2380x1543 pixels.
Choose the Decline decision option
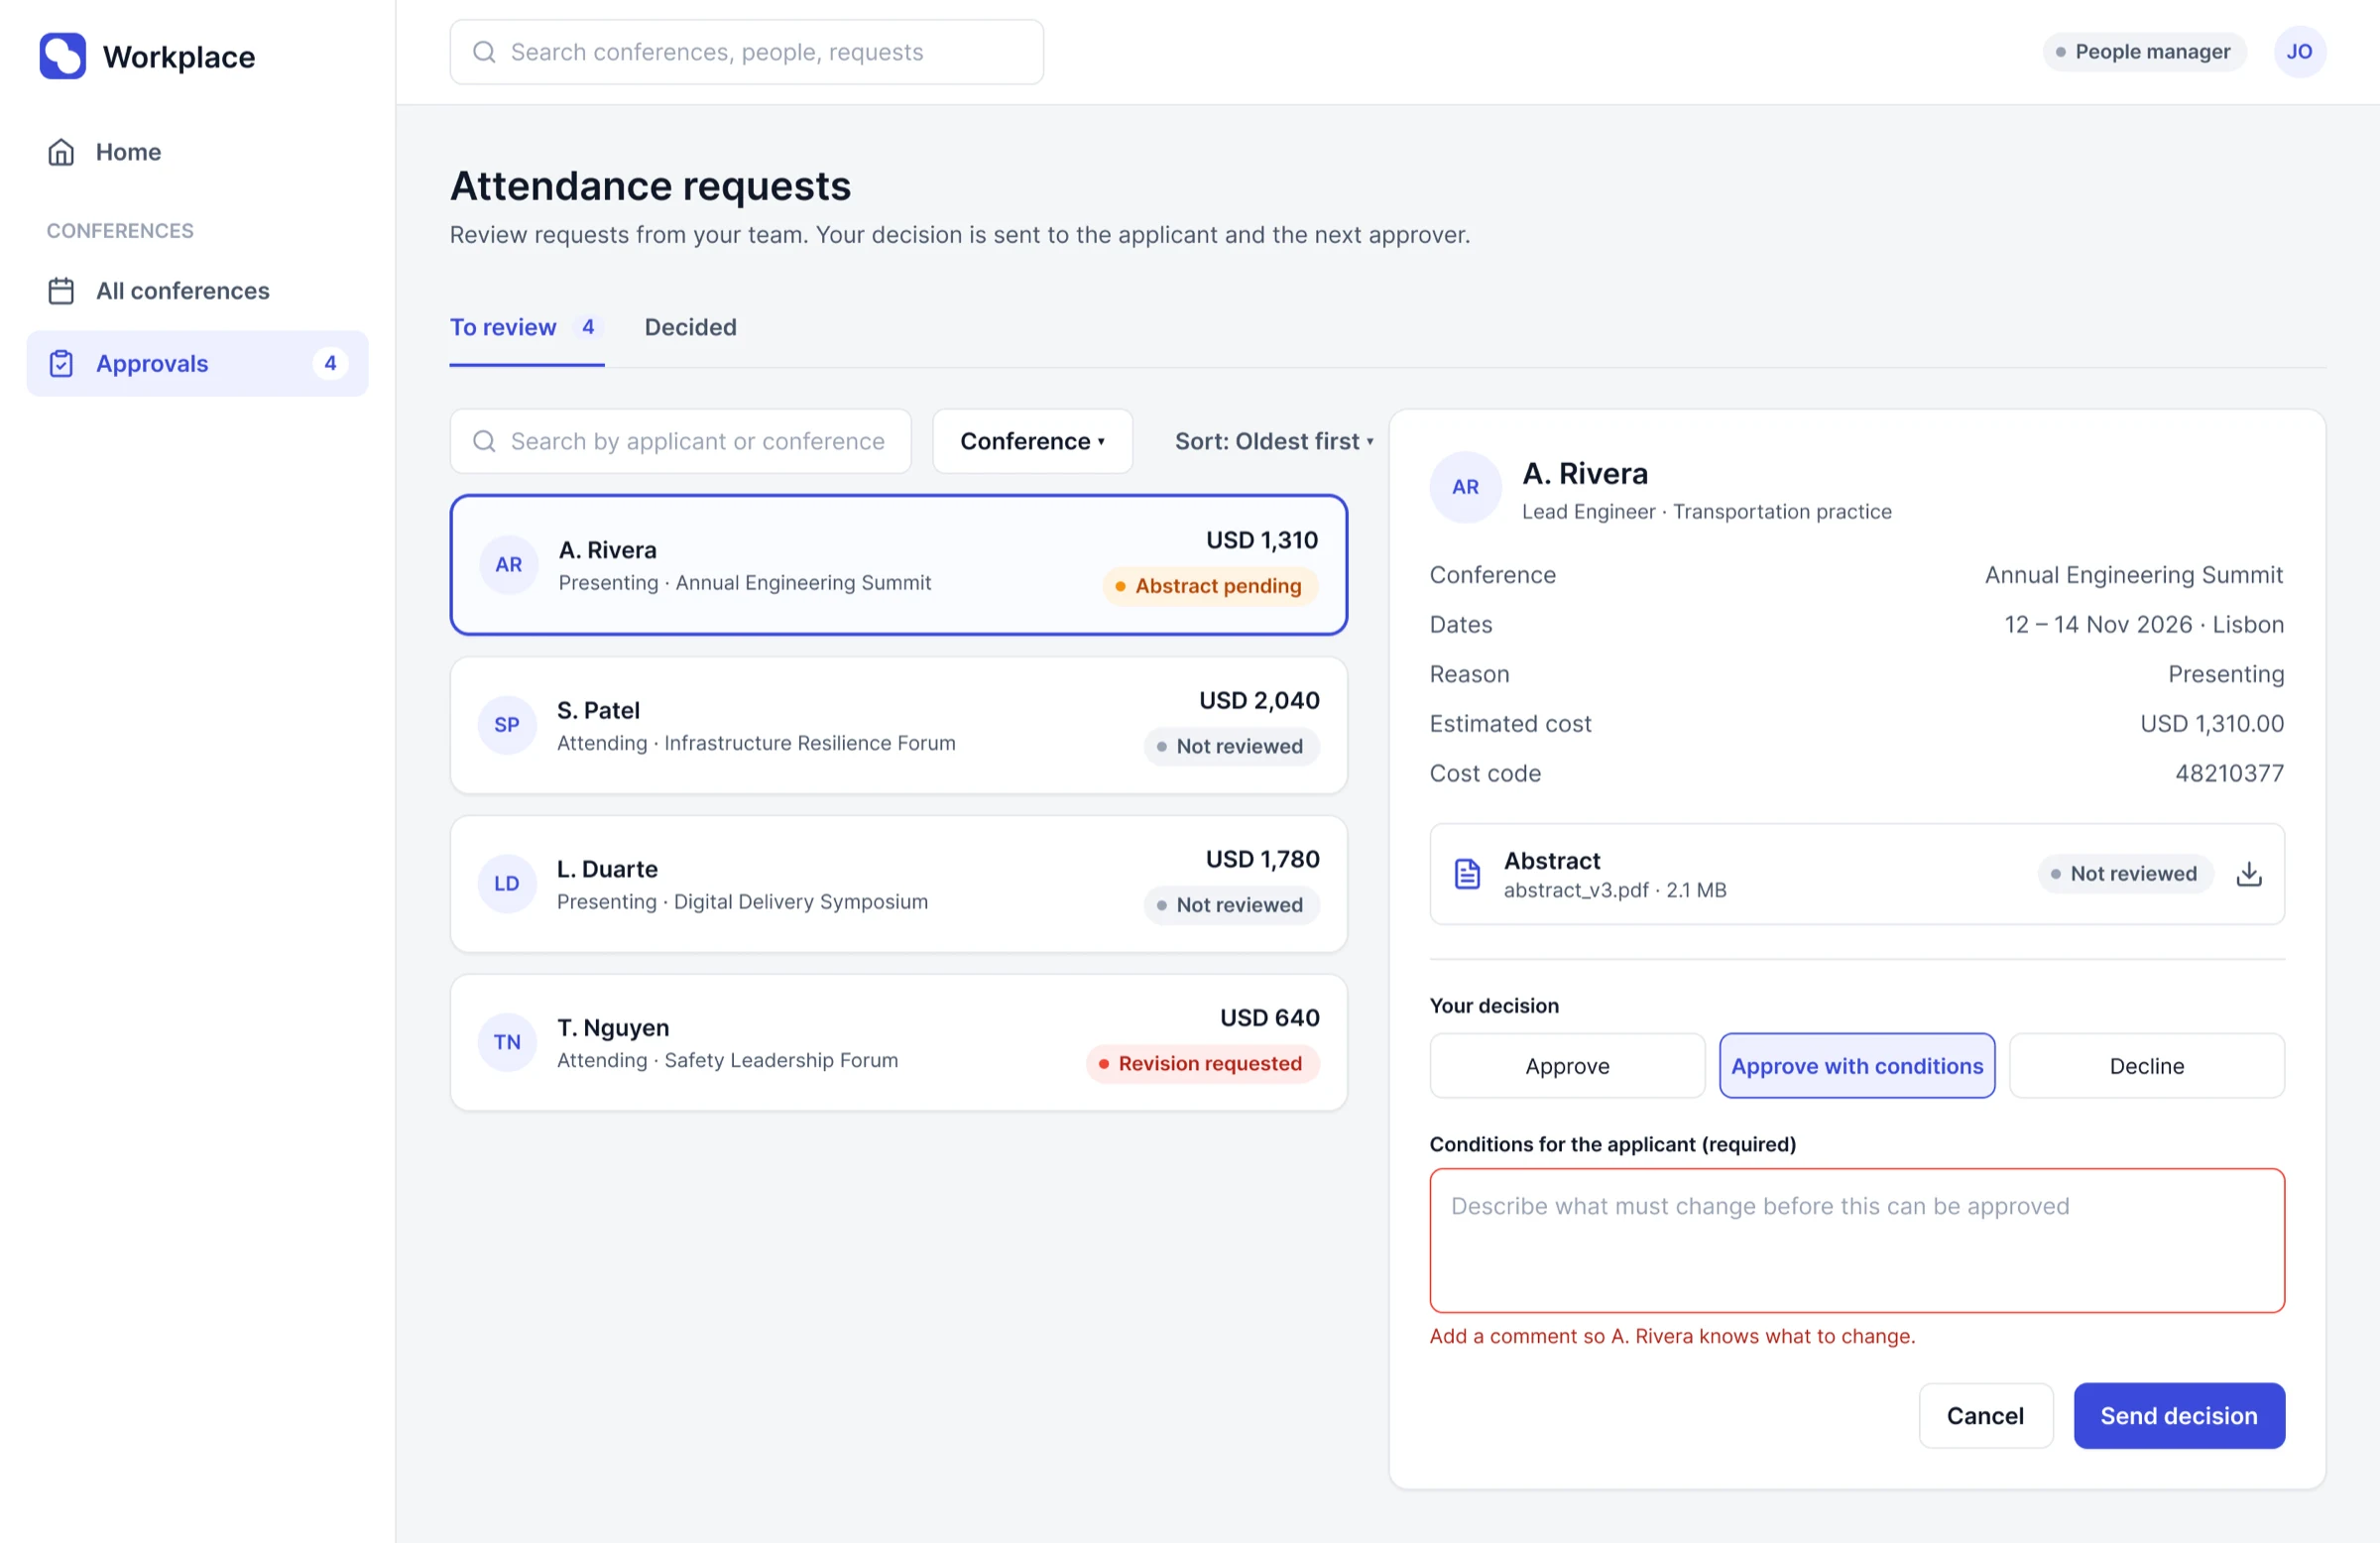click(x=2147, y=1066)
